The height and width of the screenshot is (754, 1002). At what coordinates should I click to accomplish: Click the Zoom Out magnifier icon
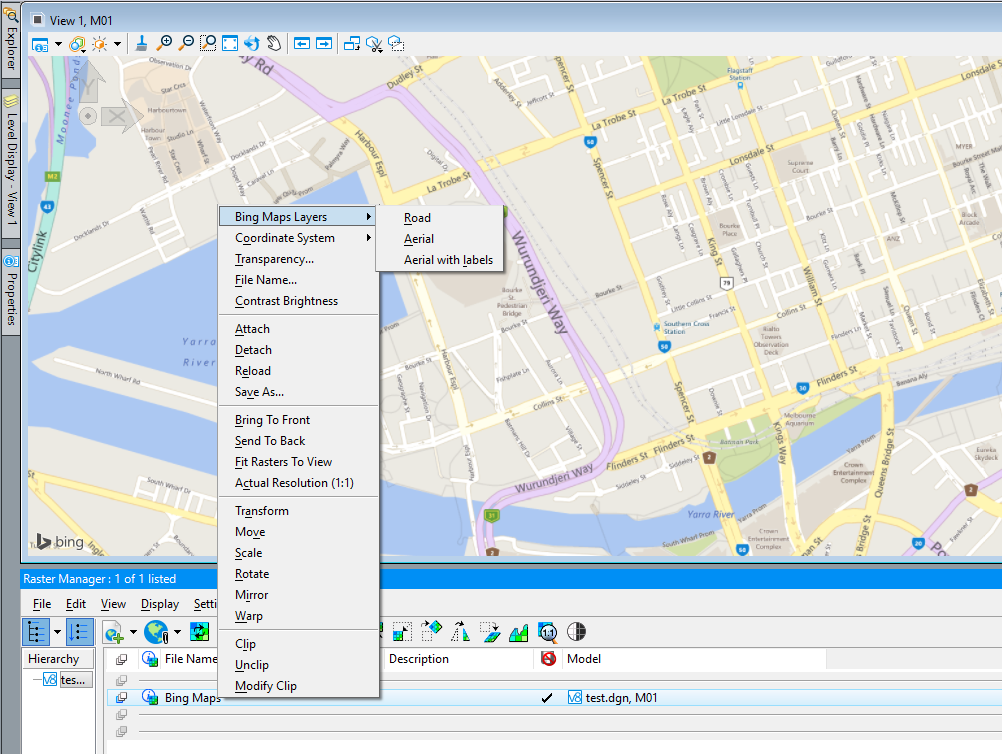point(186,44)
